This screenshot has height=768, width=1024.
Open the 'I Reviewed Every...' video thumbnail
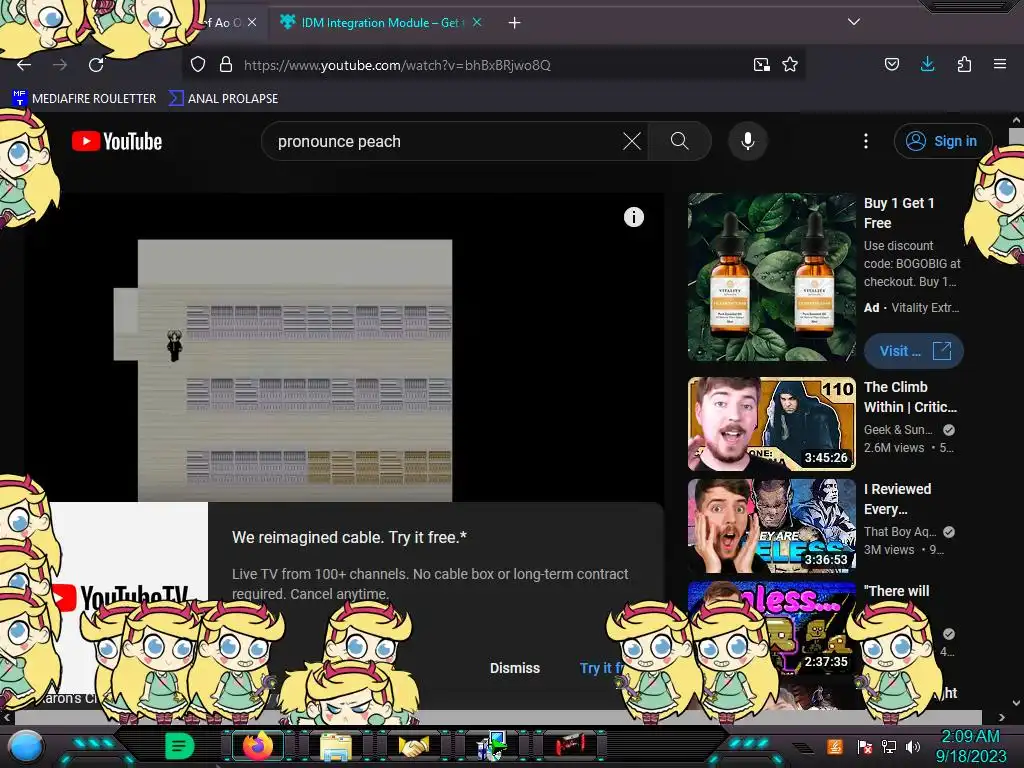point(771,526)
